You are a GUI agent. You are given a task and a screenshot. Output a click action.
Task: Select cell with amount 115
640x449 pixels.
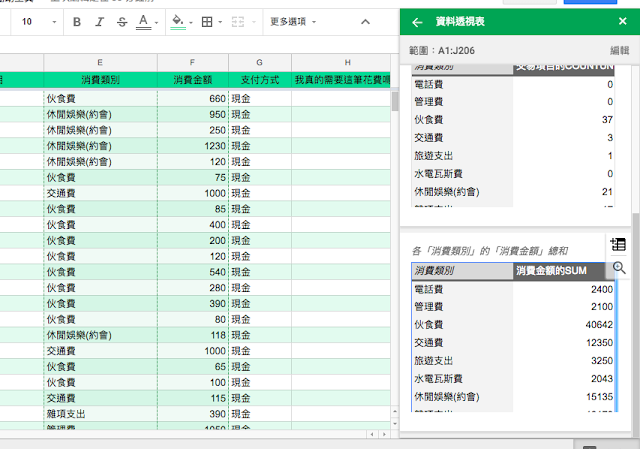(193, 398)
